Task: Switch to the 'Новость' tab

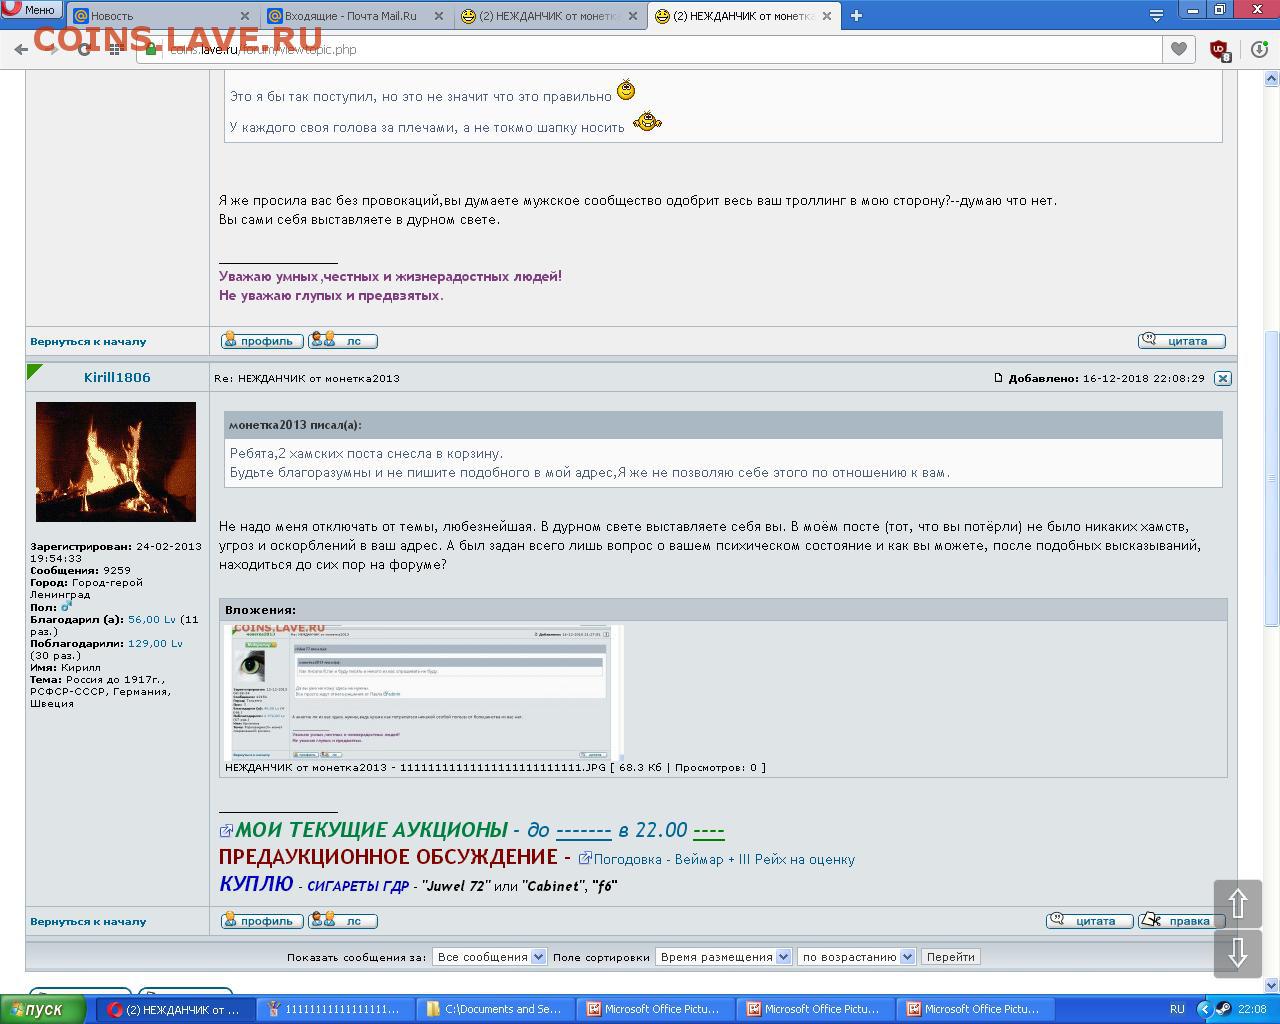Action: point(160,16)
